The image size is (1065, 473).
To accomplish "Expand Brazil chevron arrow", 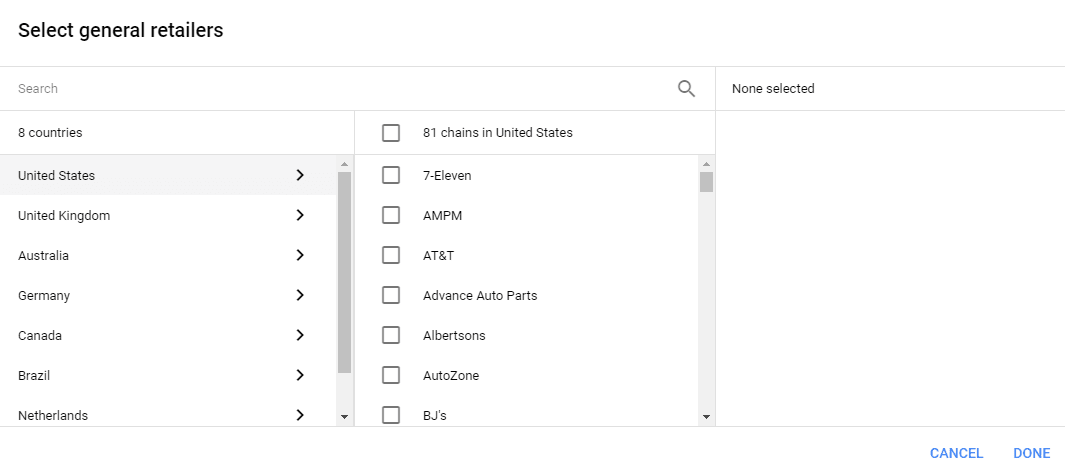I will click(300, 375).
